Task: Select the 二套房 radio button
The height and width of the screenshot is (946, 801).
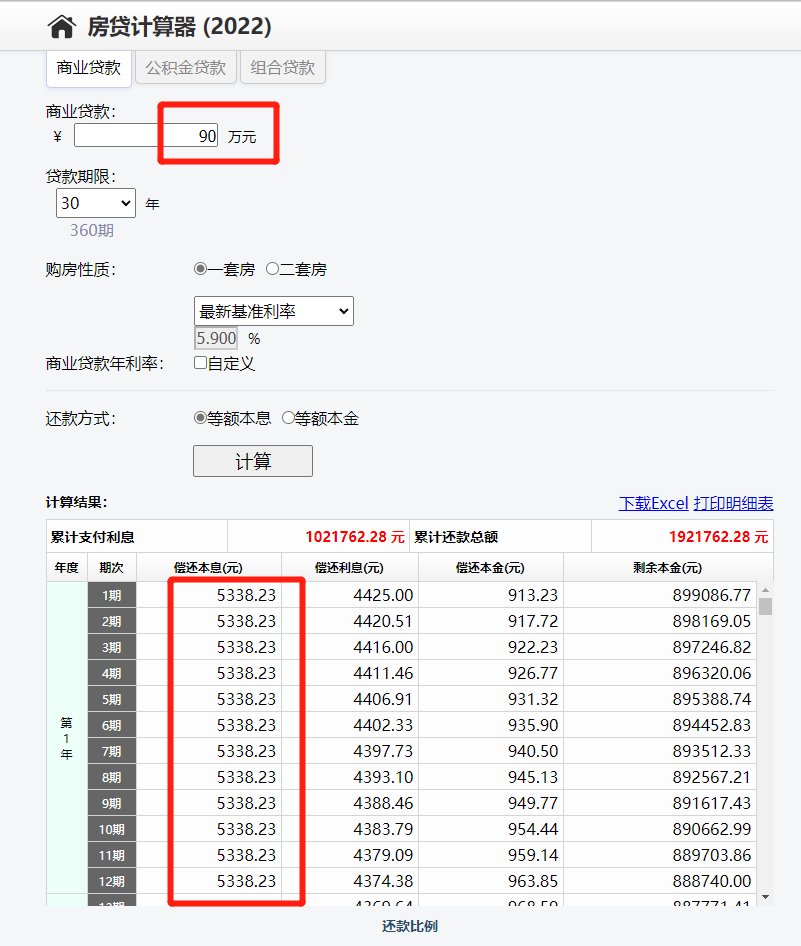Action: pos(272,269)
